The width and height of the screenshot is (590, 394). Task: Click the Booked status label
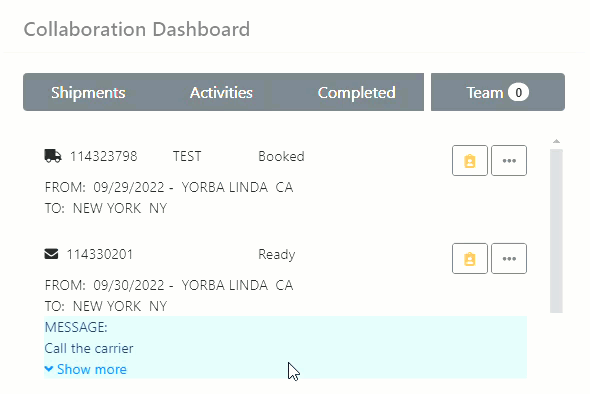tap(281, 156)
